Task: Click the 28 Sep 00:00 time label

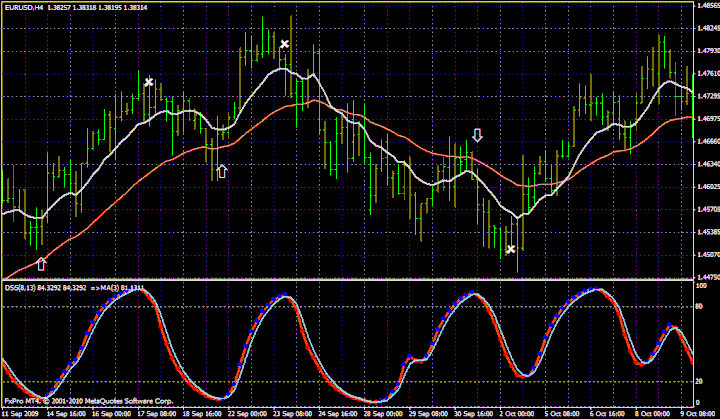Action: [383, 413]
